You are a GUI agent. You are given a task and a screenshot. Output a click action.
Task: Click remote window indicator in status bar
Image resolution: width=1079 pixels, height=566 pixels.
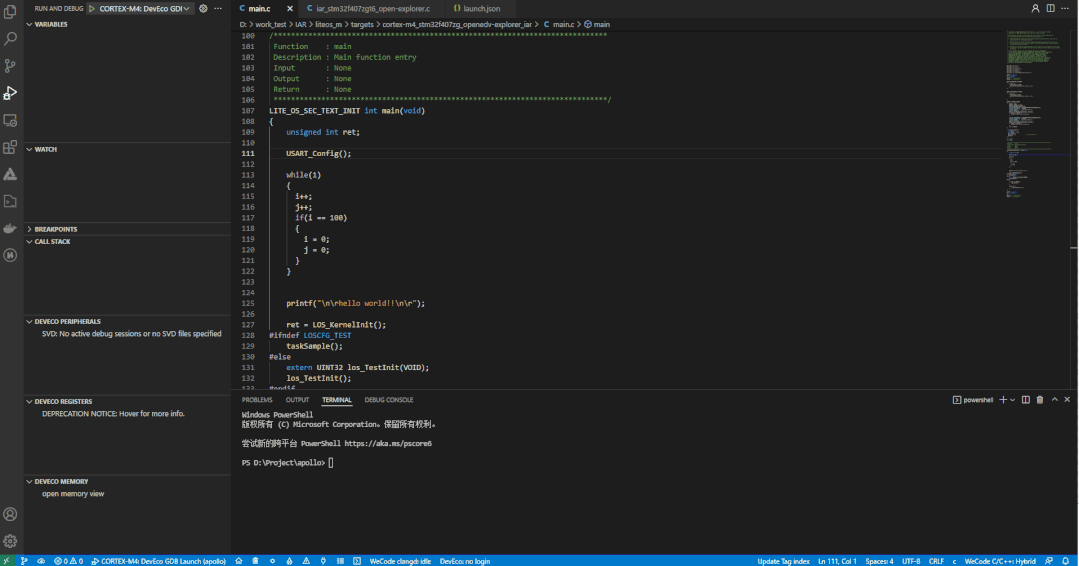6,561
